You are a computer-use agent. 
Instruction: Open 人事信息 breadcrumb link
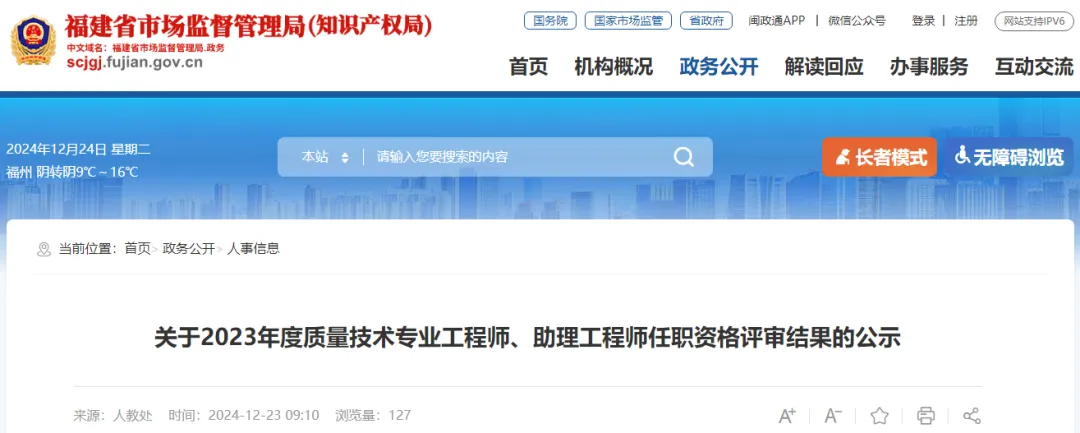click(x=253, y=249)
